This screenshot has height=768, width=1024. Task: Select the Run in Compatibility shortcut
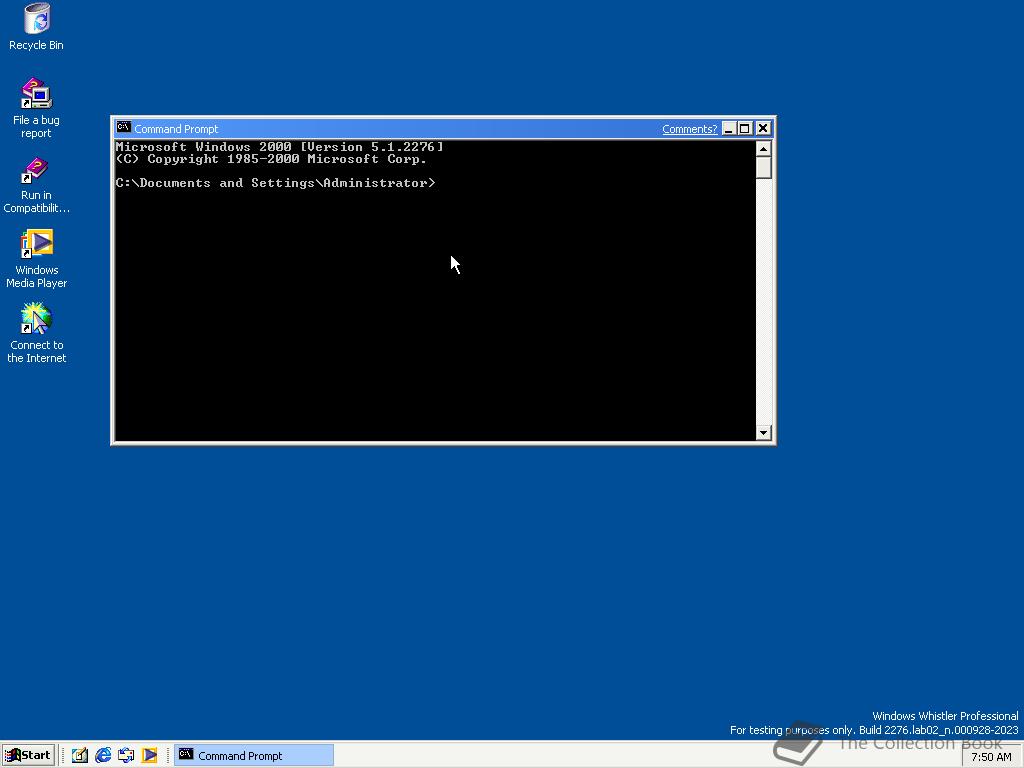pos(36,185)
